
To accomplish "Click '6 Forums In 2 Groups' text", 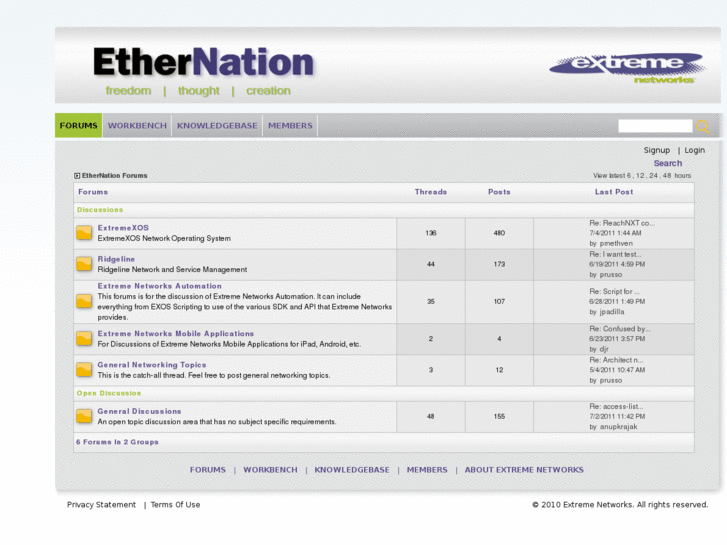I will [117, 442].
